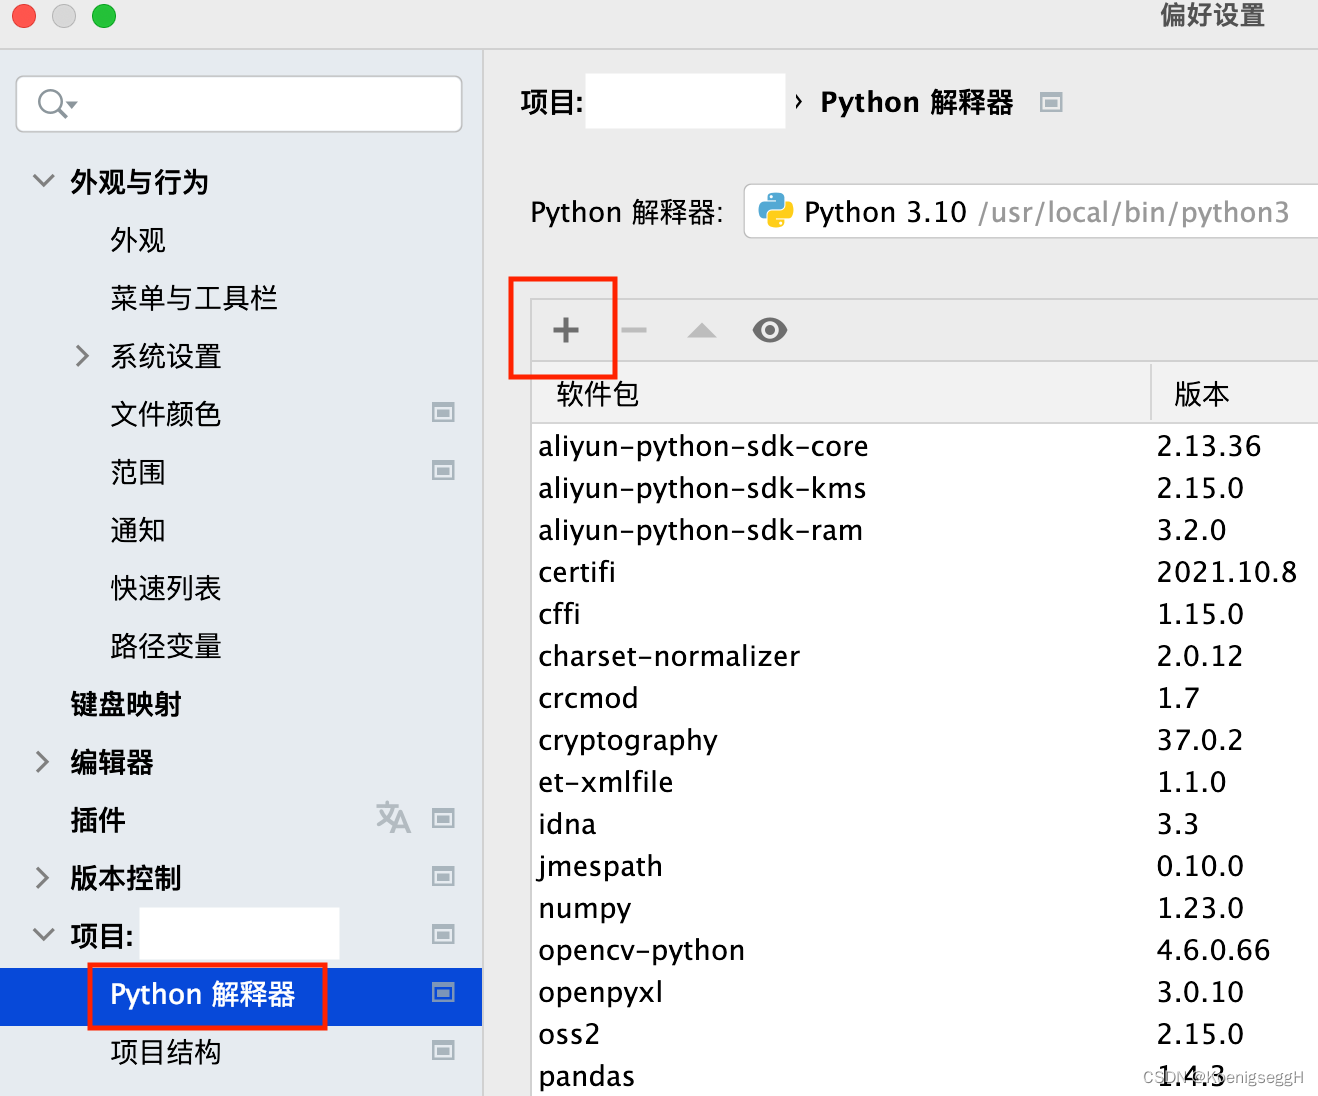The image size is (1318, 1096).
Task: Open 快速列表 settings
Action: [165, 588]
